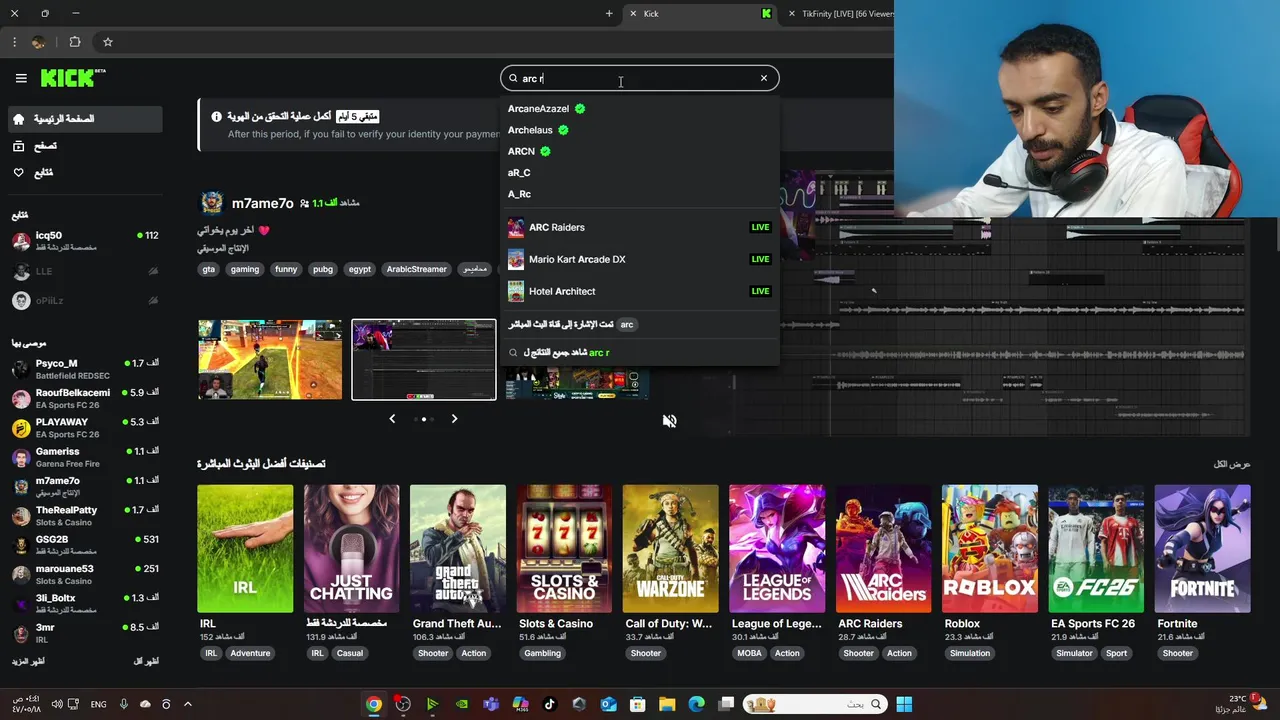Go to next carousel slide
Screen dimensions: 1280x720
(454, 419)
